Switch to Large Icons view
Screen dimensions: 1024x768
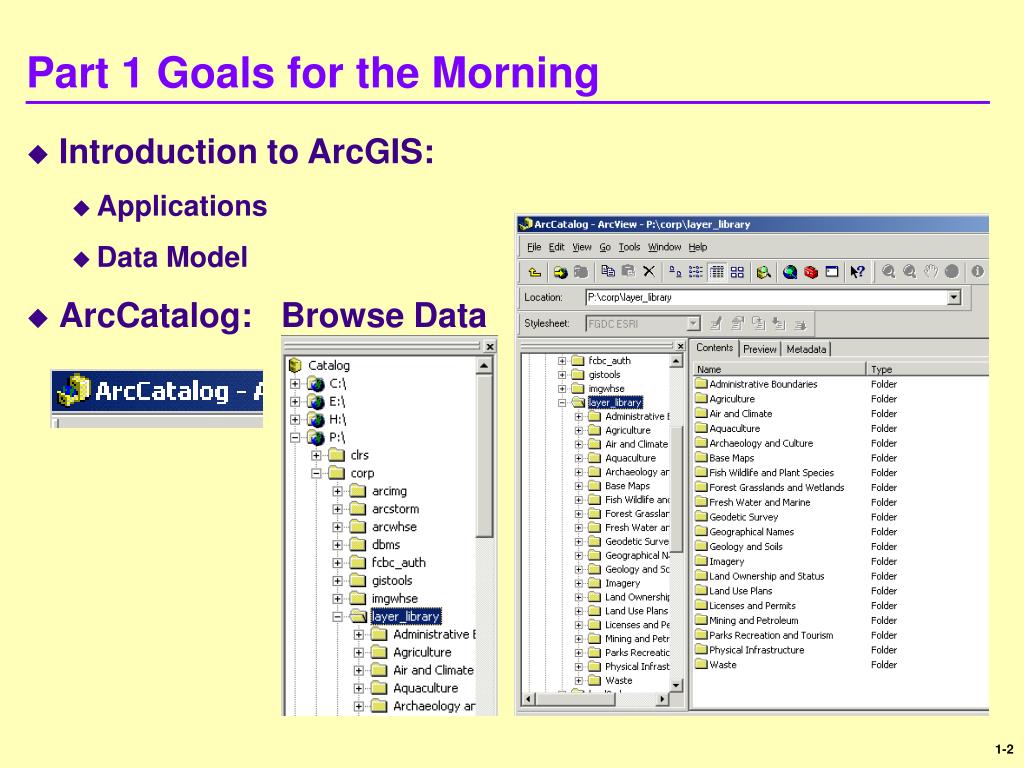[675, 272]
